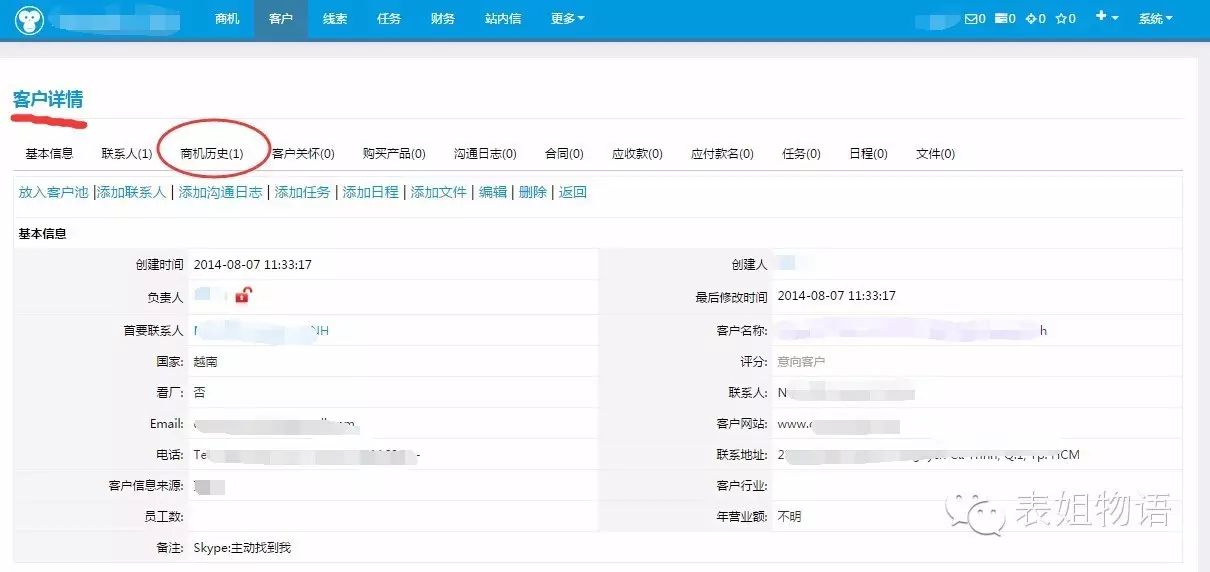
Task: Click the 国家 value 越南
Action: click(206, 361)
